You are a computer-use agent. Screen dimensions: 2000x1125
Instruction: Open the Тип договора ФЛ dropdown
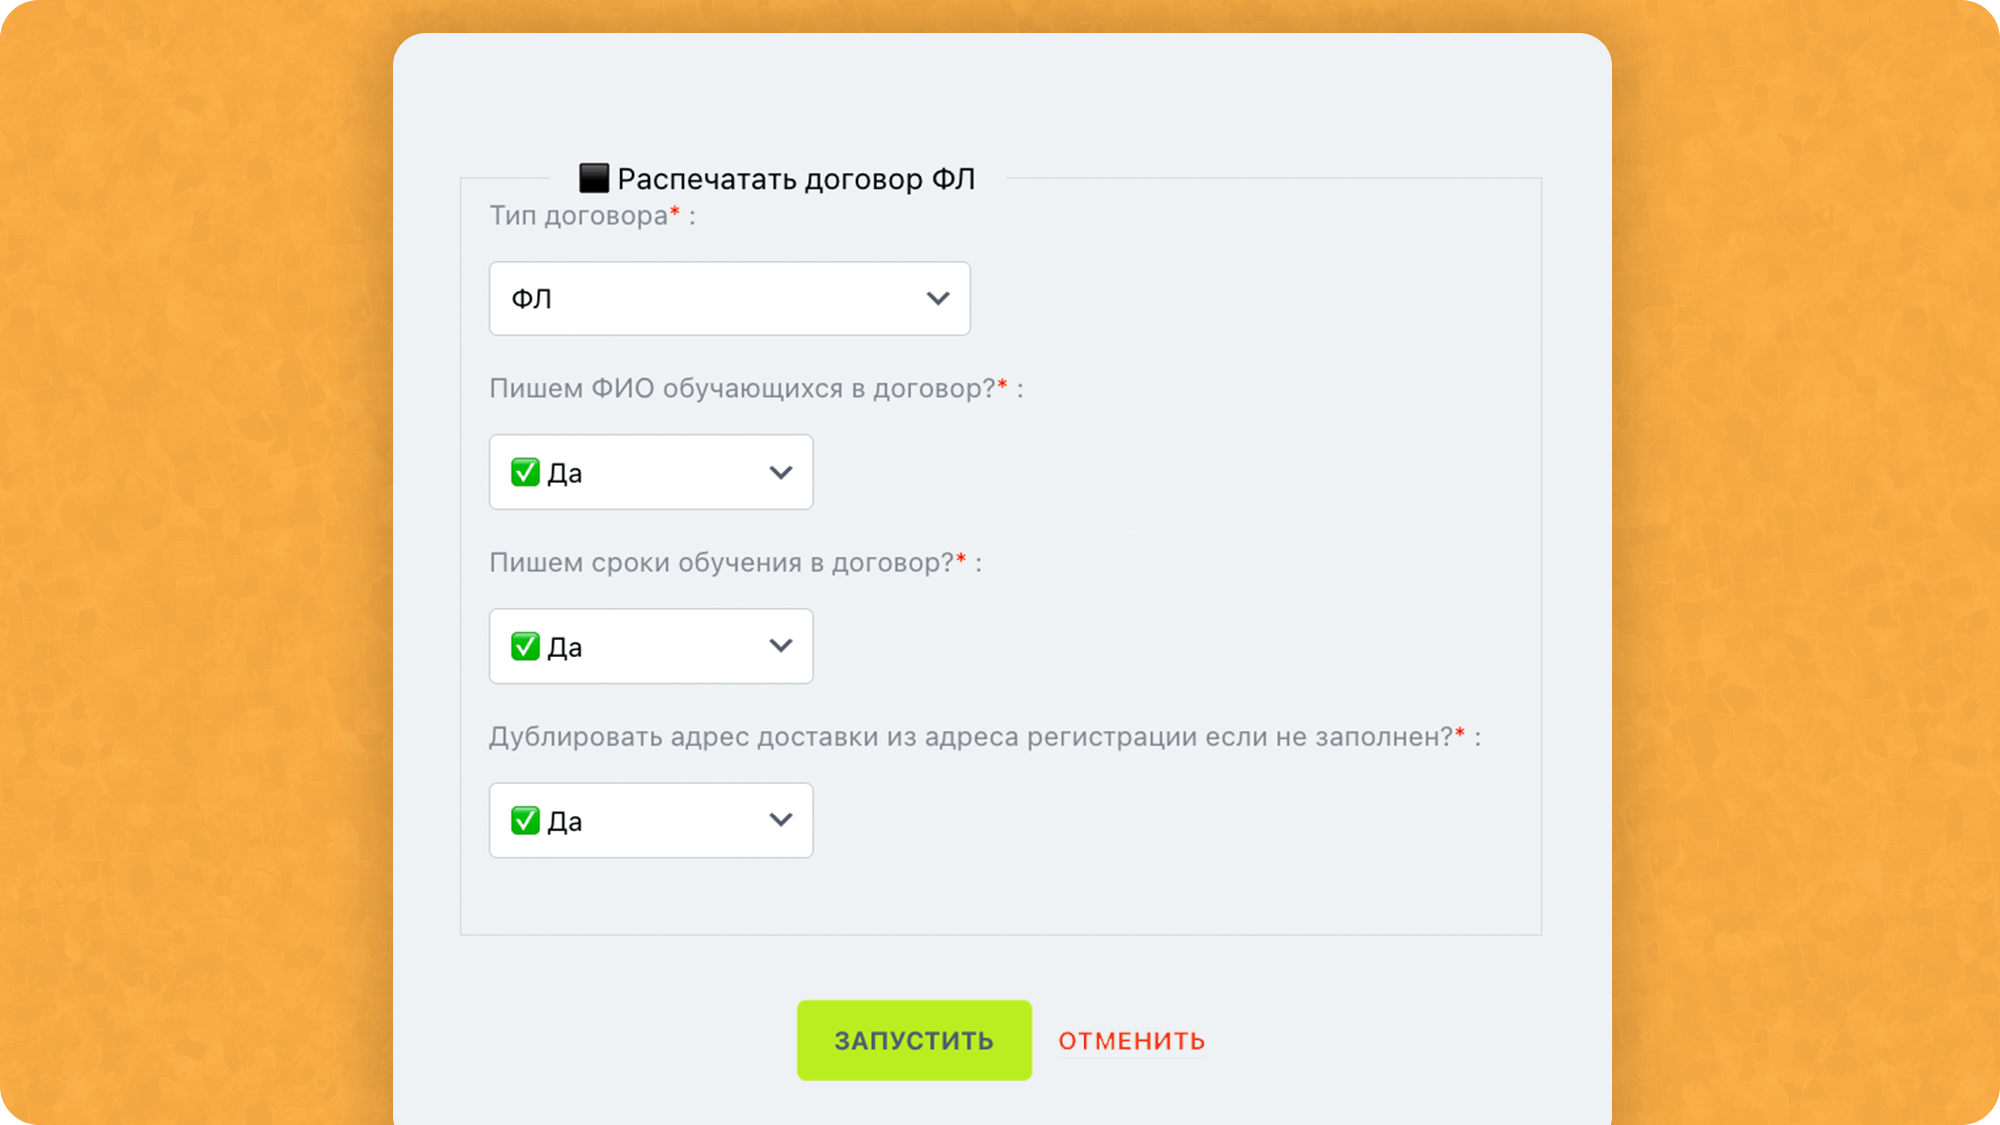[x=728, y=298]
